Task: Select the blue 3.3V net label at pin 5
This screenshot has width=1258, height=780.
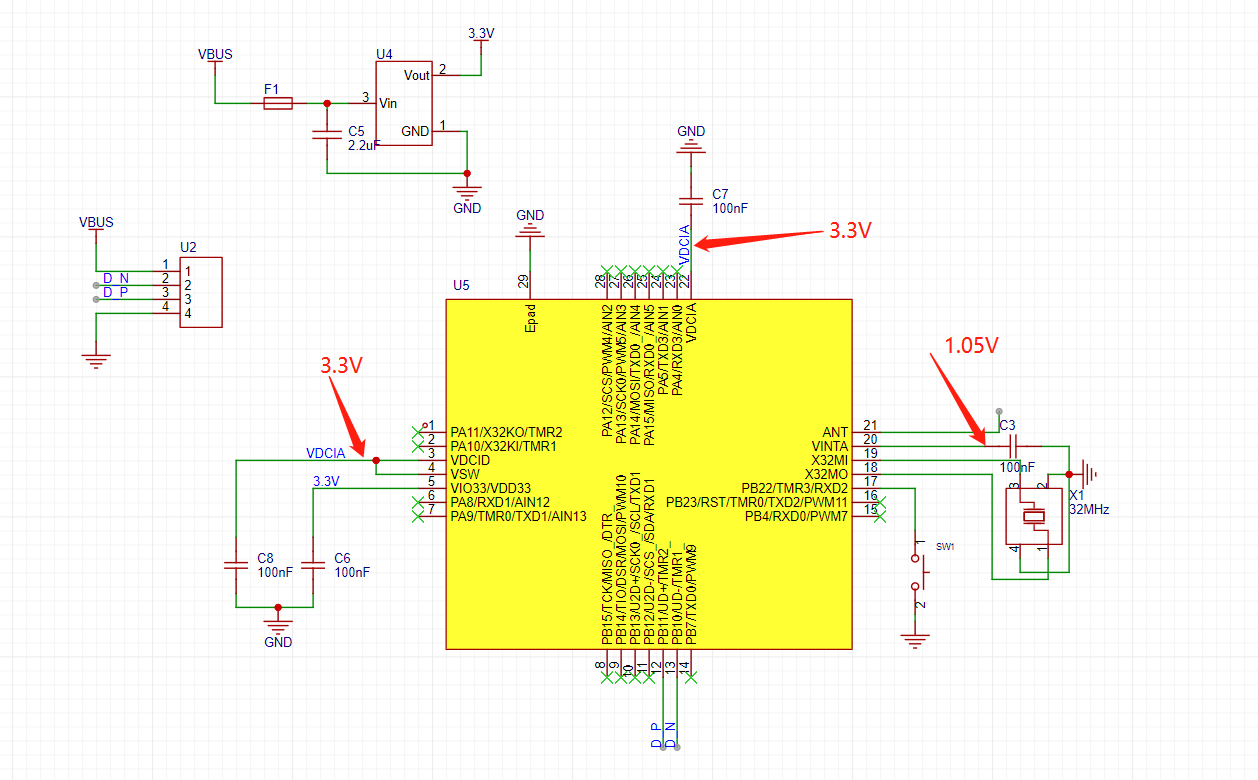Action: tap(326, 481)
